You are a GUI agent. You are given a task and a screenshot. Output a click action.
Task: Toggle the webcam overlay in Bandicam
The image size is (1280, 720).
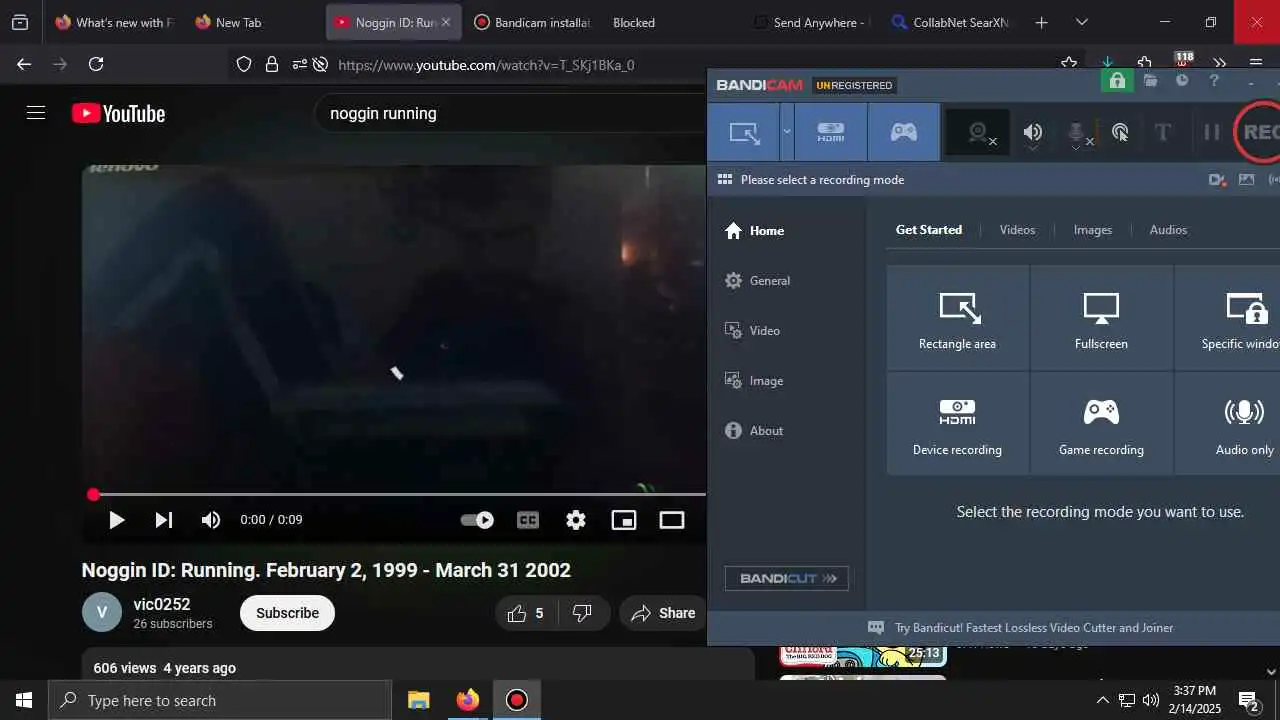pos(979,132)
